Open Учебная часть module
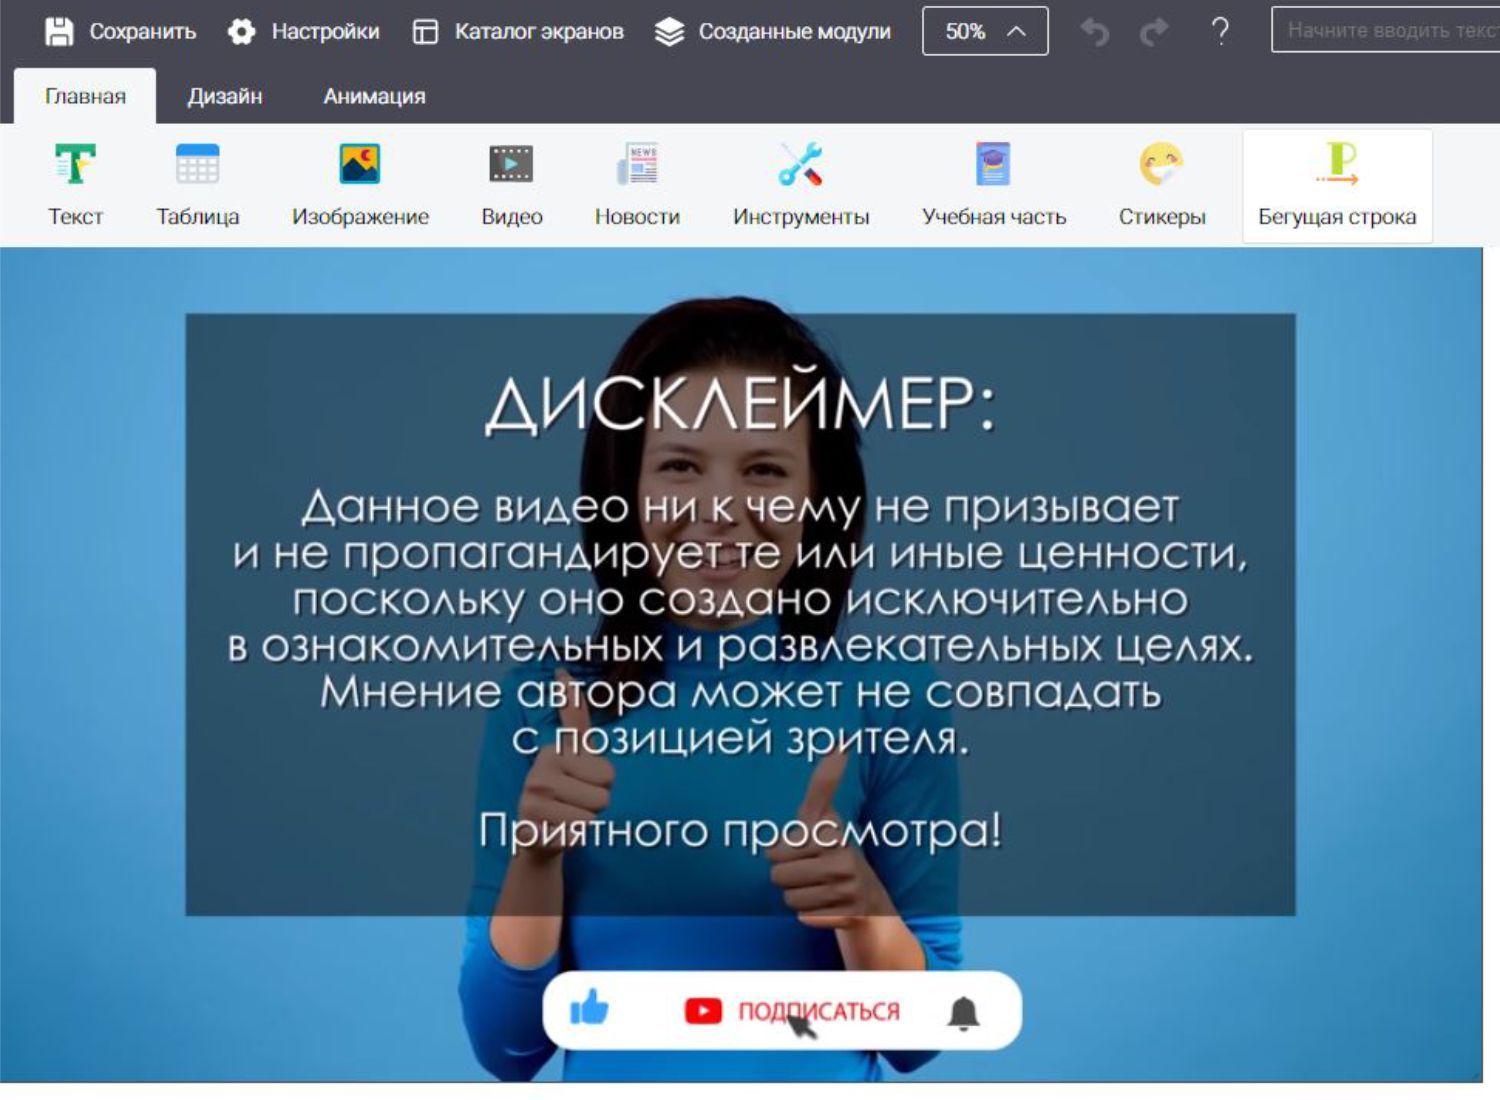1500x1100 pixels. pyautogui.click(x=994, y=185)
